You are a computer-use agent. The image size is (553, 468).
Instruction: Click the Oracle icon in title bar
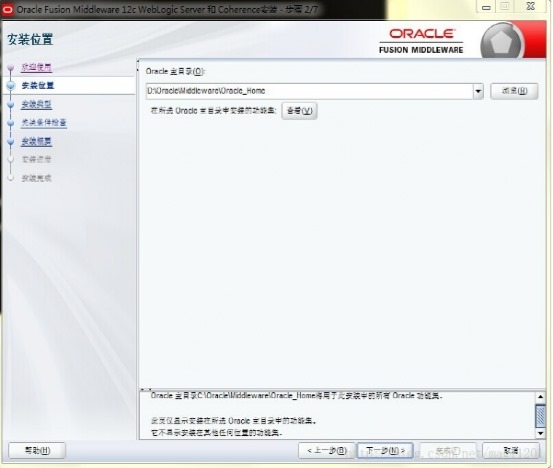coord(7,10)
